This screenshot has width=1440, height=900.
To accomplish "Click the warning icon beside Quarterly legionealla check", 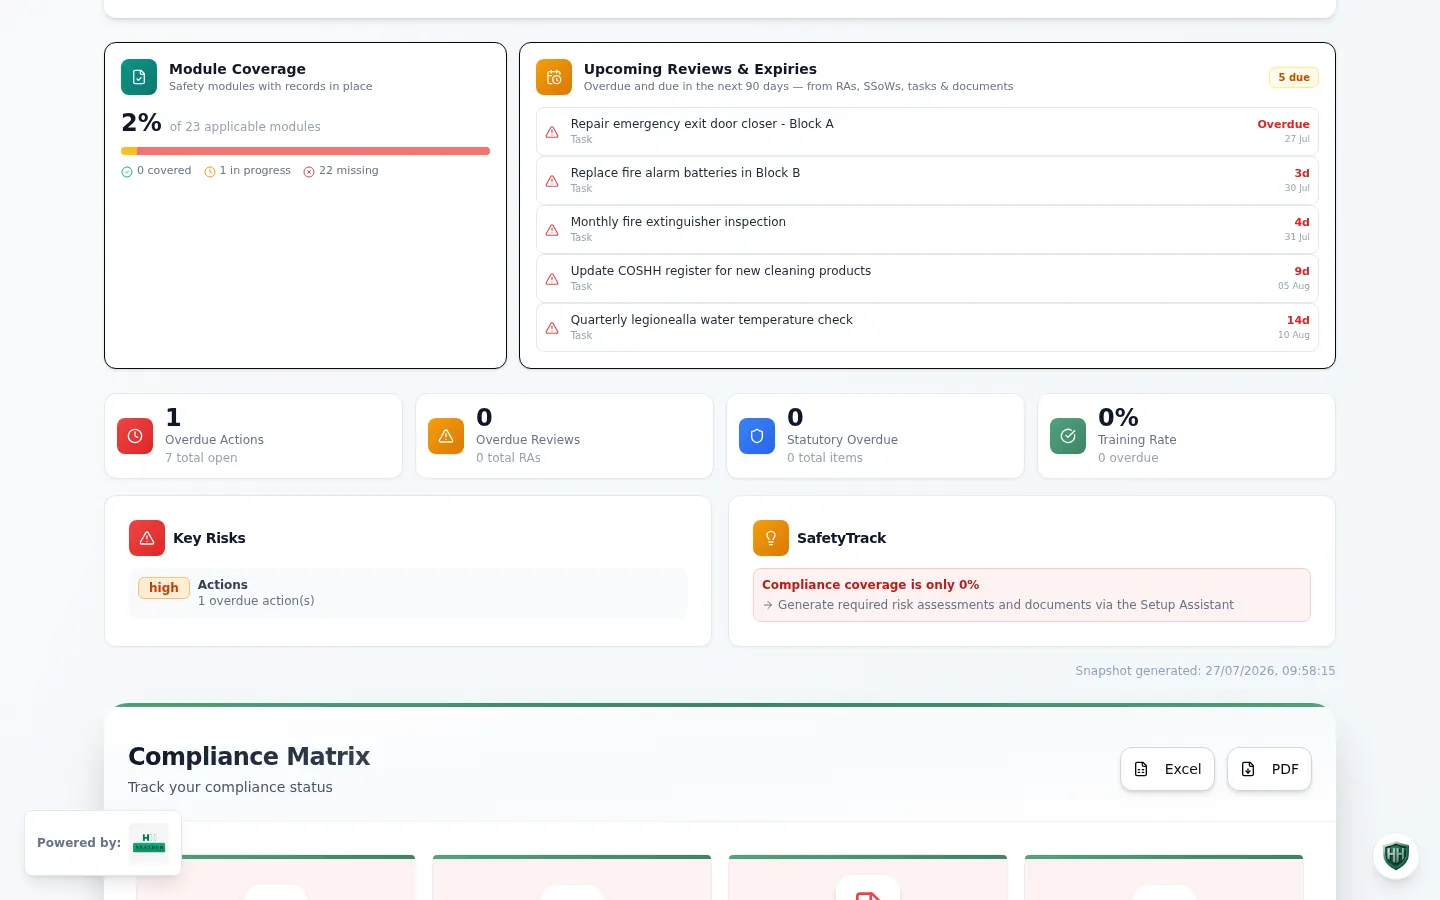I will (552, 328).
